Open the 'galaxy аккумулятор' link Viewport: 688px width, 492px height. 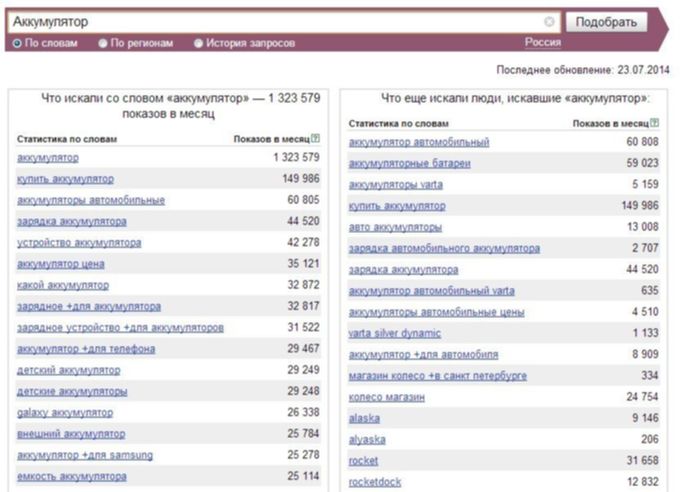[x=65, y=413]
